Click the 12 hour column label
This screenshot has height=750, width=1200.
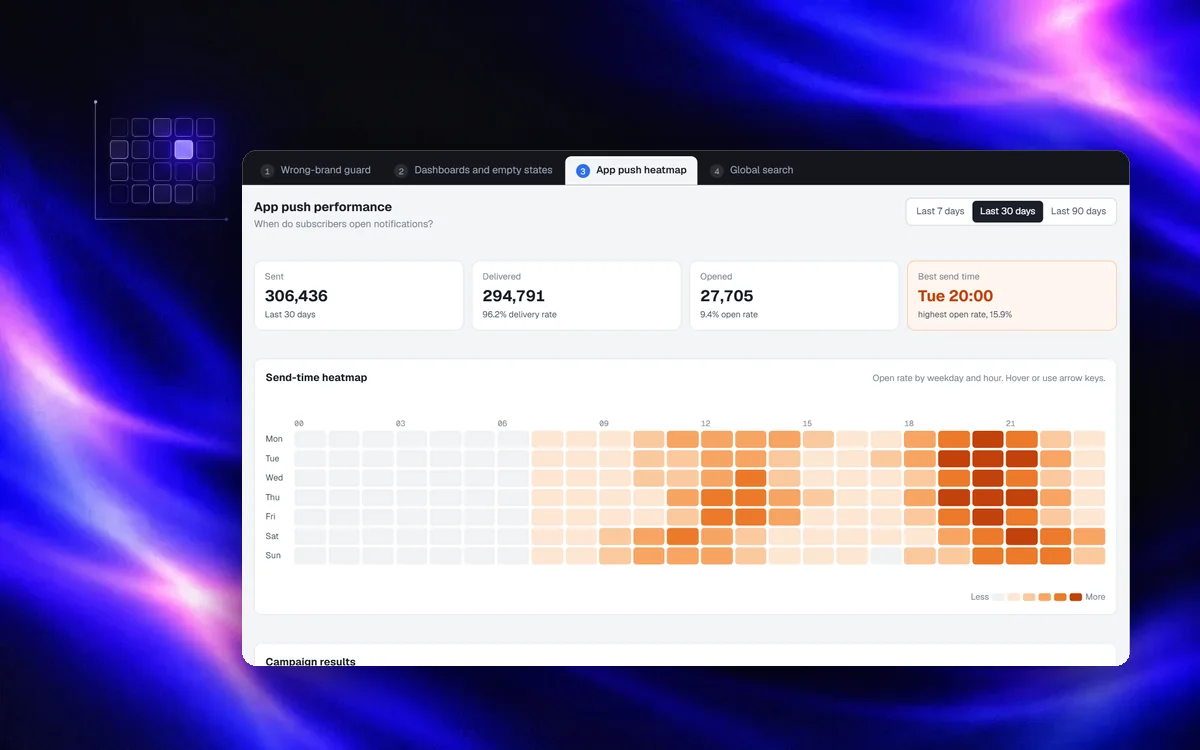(706, 423)
